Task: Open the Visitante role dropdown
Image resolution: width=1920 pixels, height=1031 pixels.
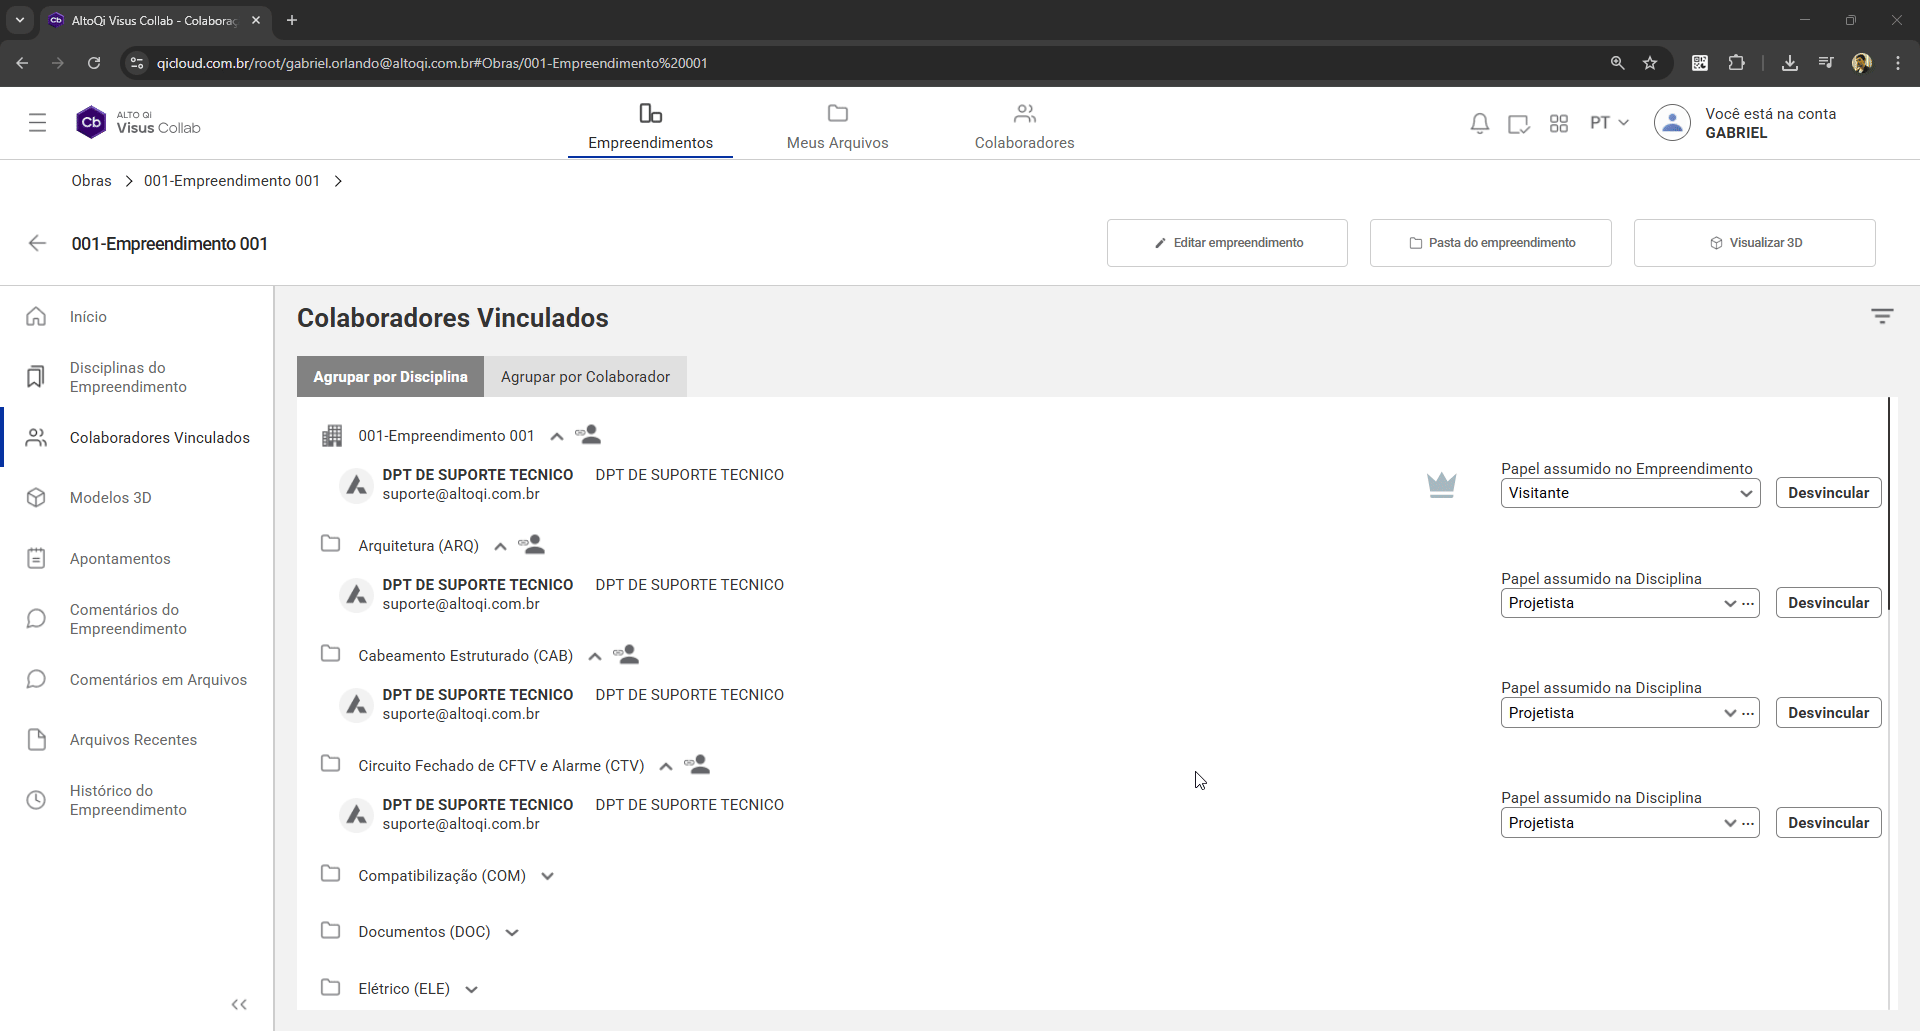Action: [1629, 493]
